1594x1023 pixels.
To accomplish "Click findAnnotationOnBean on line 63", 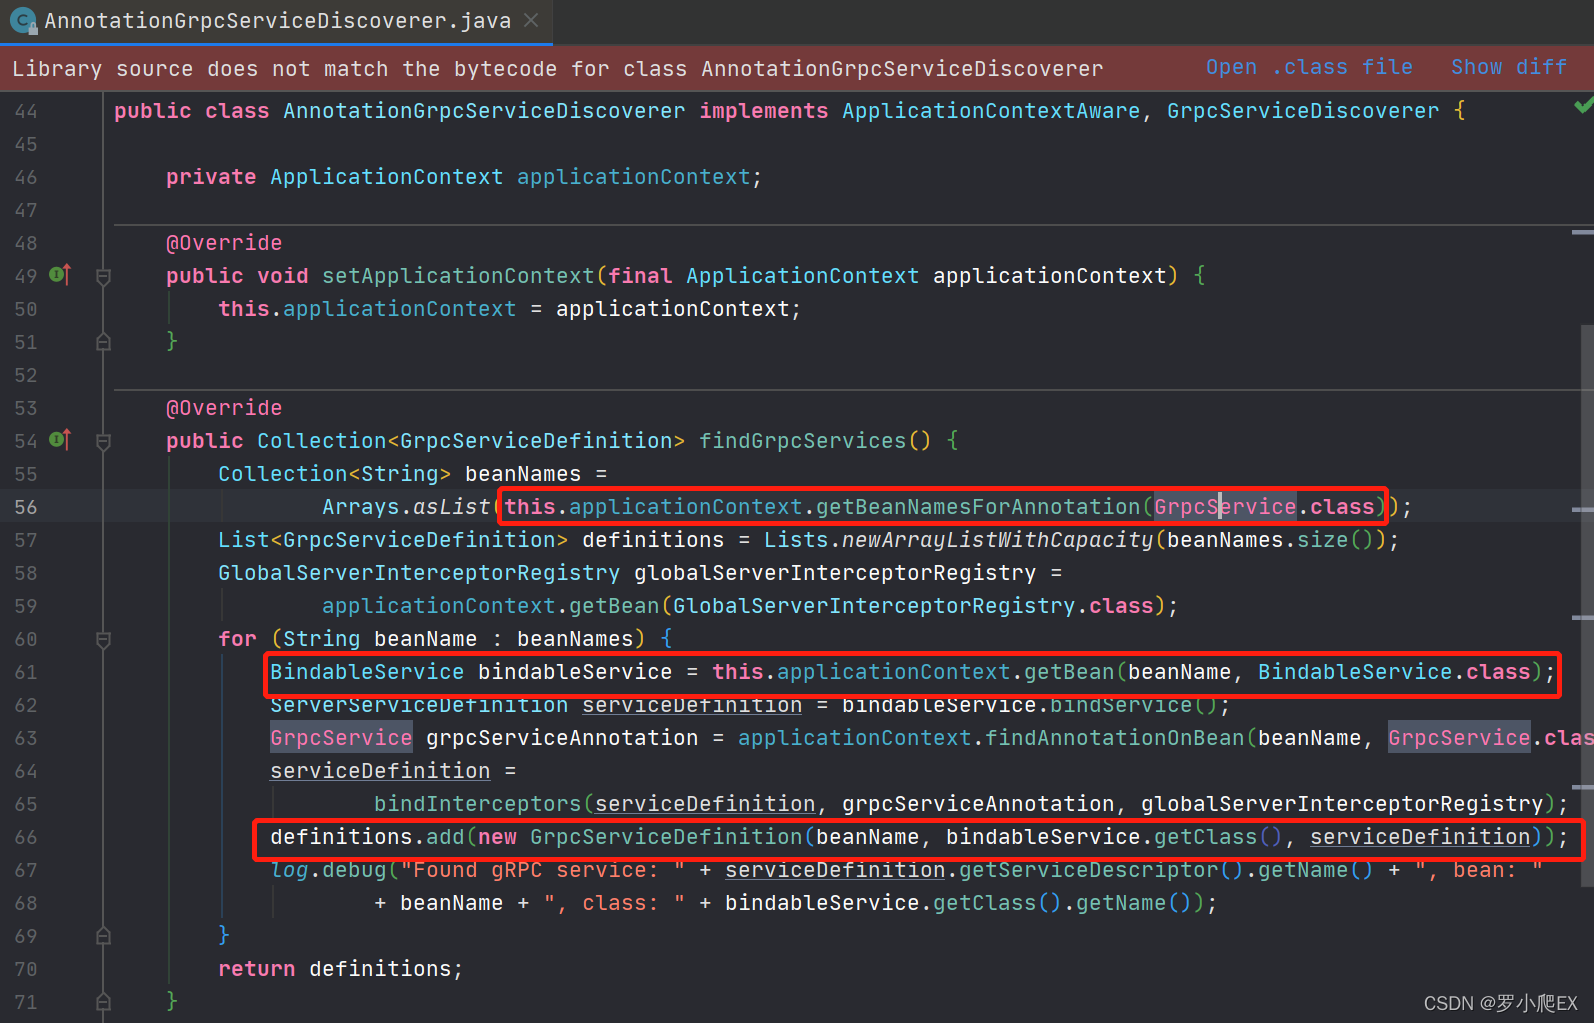I will click(x=1115, y=738).
